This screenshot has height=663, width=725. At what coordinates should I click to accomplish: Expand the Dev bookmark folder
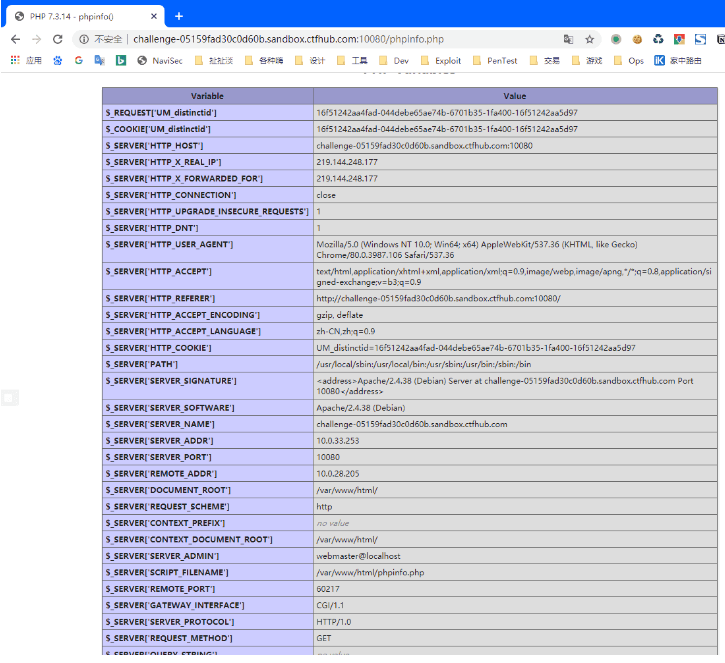394,61
